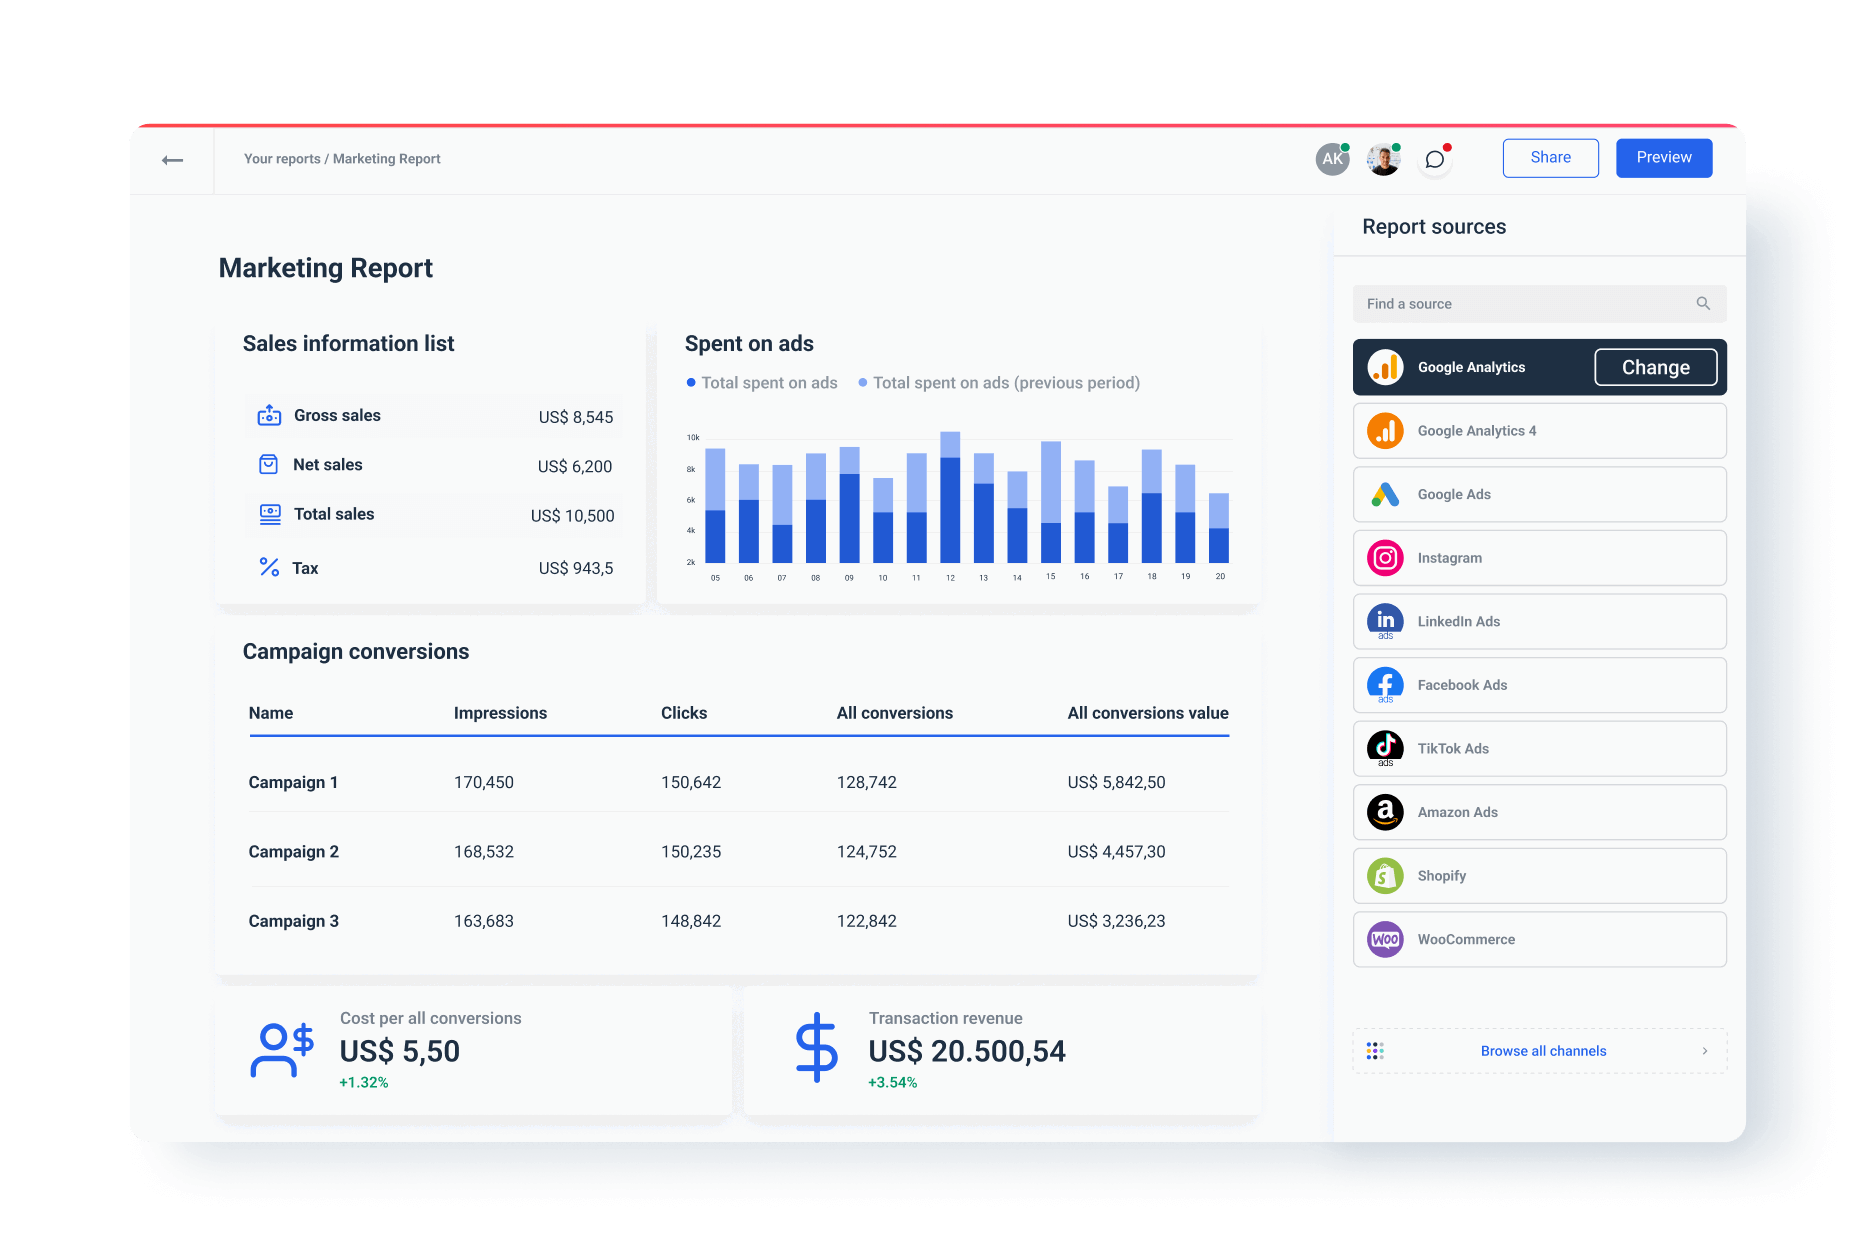The image size is (1860, 1233).
Task: Toggle the previous period legend entry
Action: click(x=1000, y=382)
